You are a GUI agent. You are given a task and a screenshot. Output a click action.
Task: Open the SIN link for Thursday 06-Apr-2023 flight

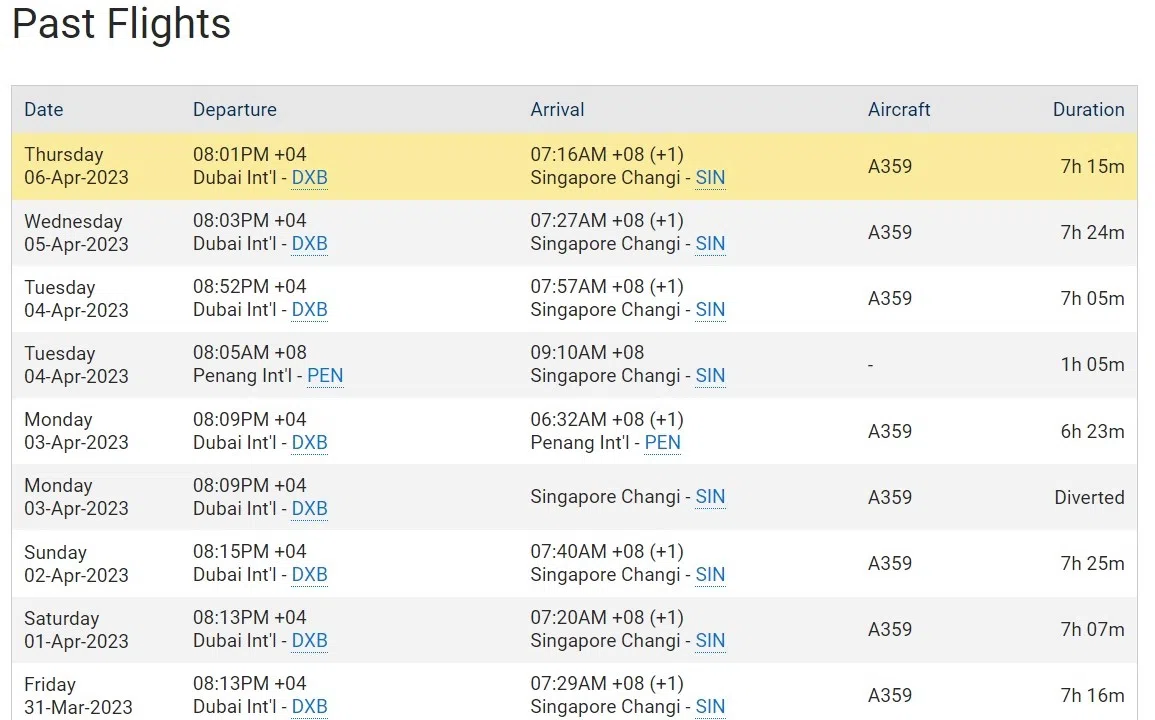pyautogui.click(x=710, y=178)
